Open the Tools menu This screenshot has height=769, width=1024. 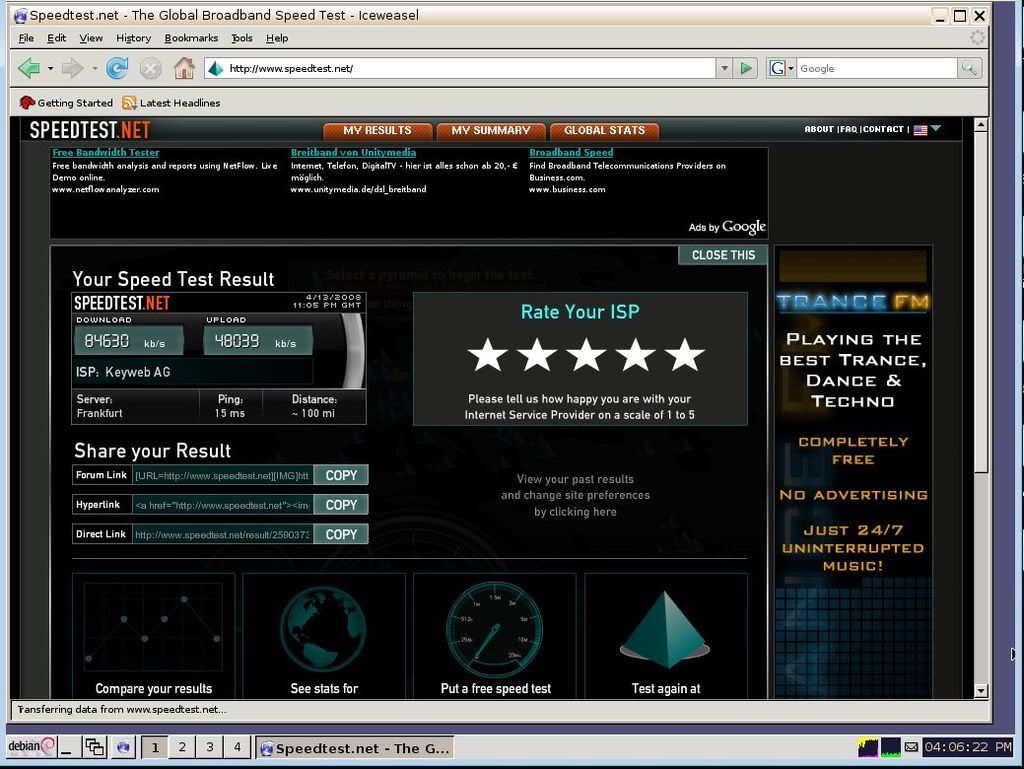(x=242, y=38)
